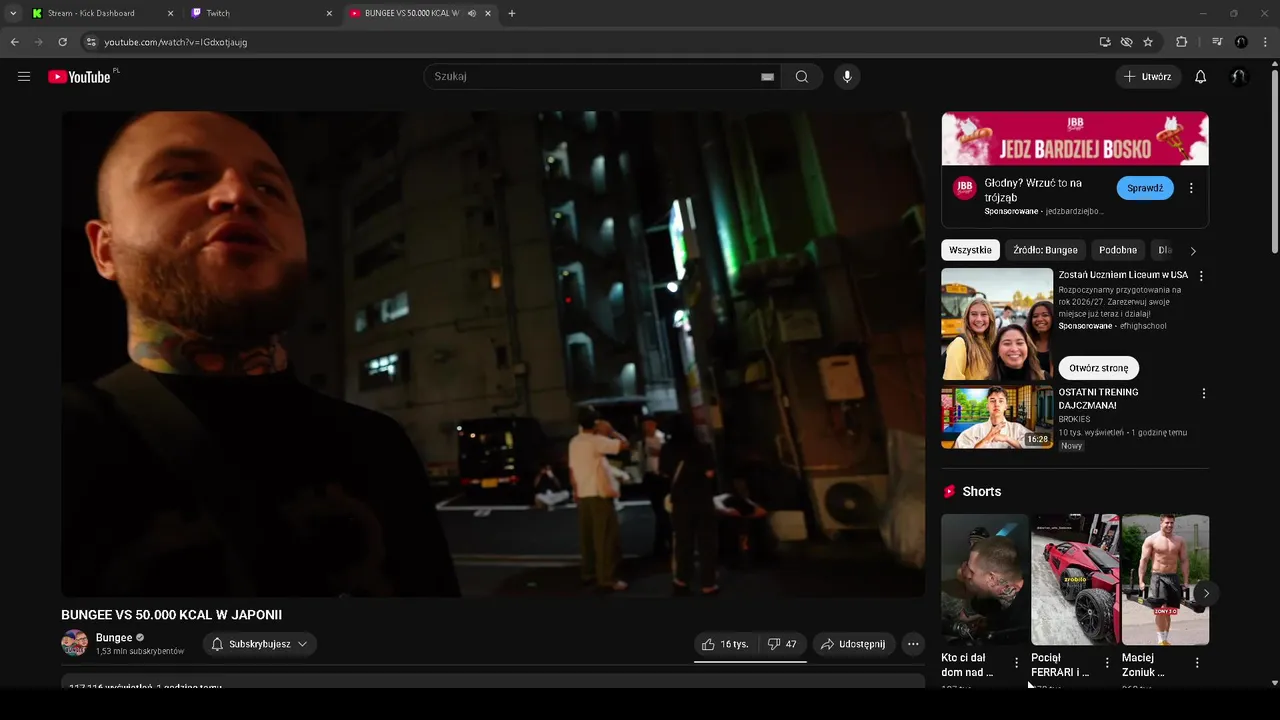Click the tracking protection eye icon
Viewport: 1280px width, 720px height.
pos(1126,42)
